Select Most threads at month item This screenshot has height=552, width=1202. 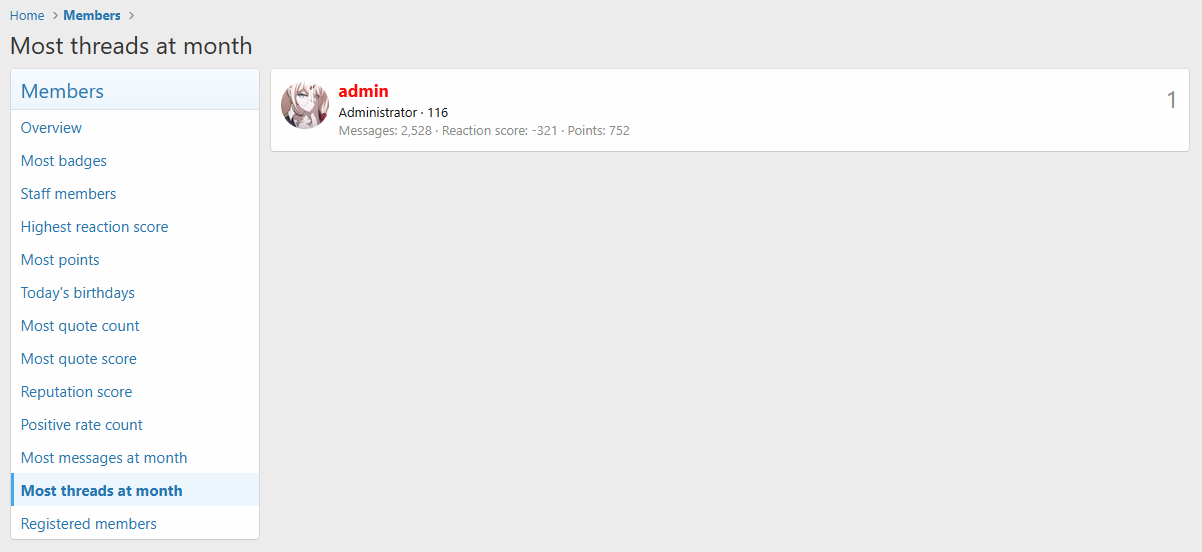(135, 490)
